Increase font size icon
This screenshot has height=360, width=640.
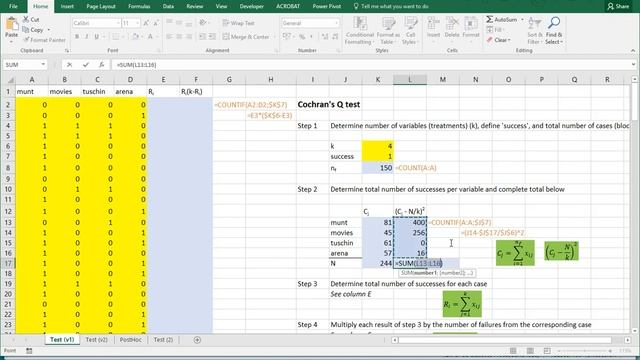pyautogui.click(x=146, y=23)
